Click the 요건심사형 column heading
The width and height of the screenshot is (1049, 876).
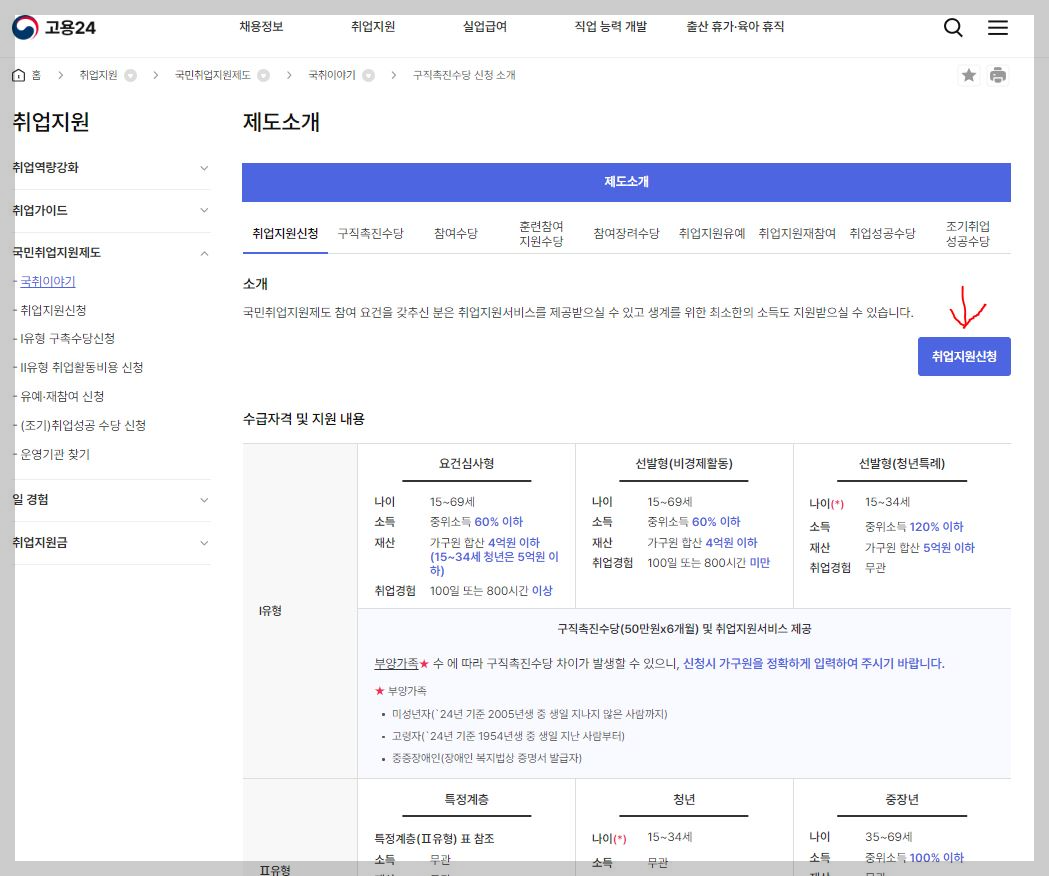click(466, 463)
